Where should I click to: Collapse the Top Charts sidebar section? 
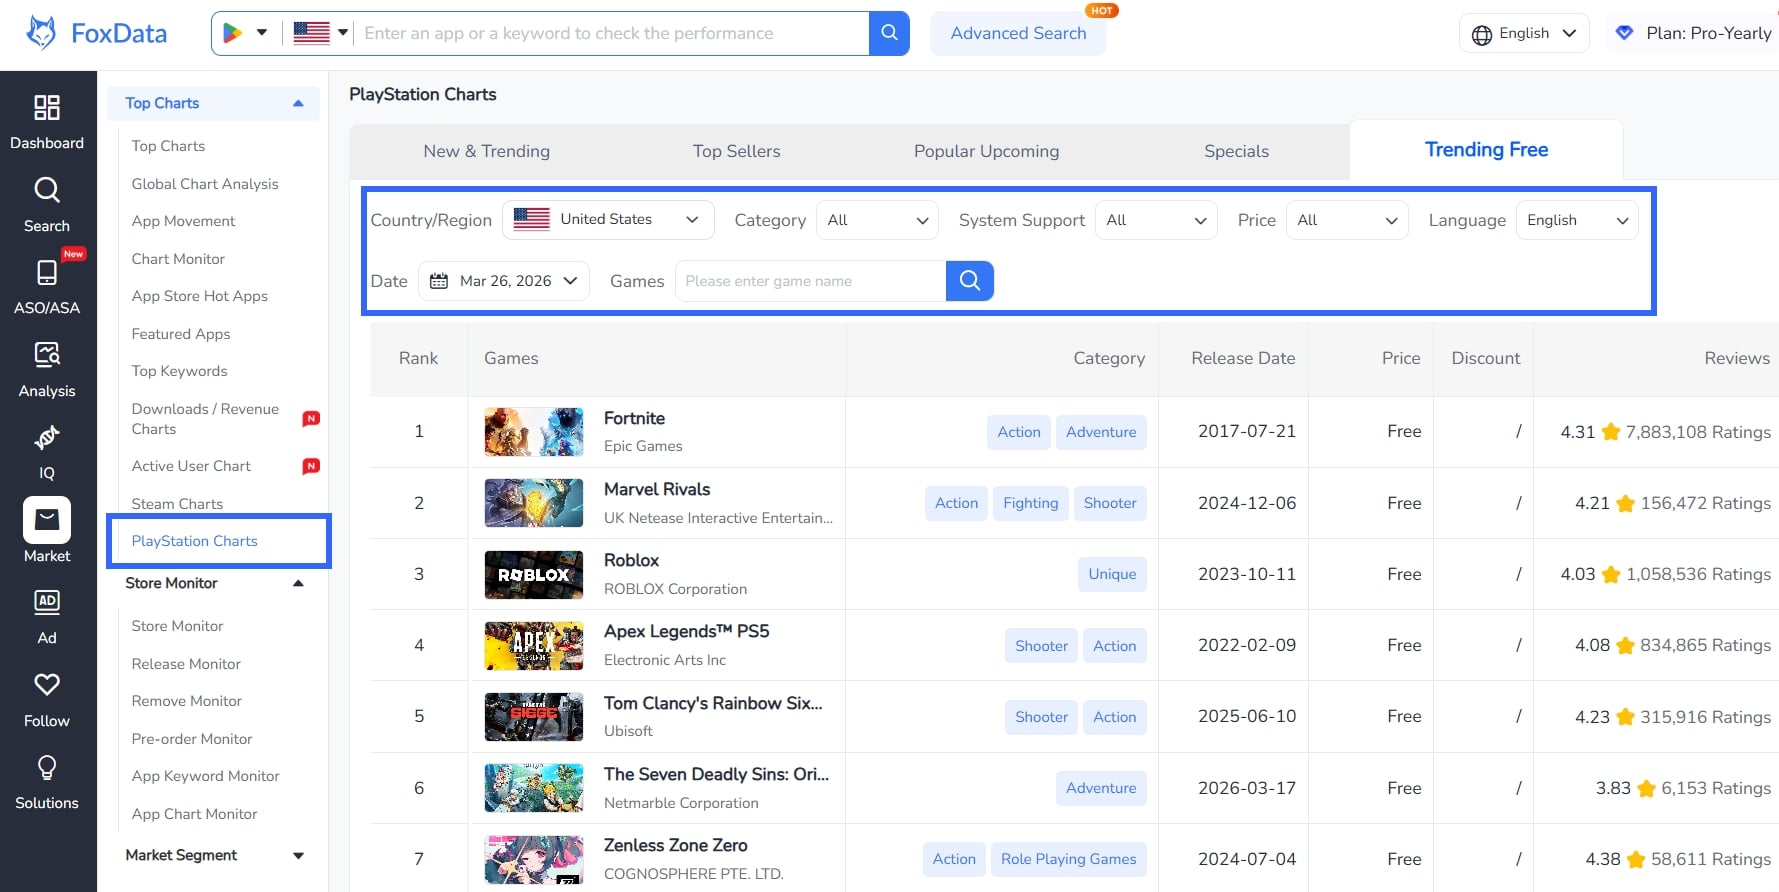pos(298,103)
